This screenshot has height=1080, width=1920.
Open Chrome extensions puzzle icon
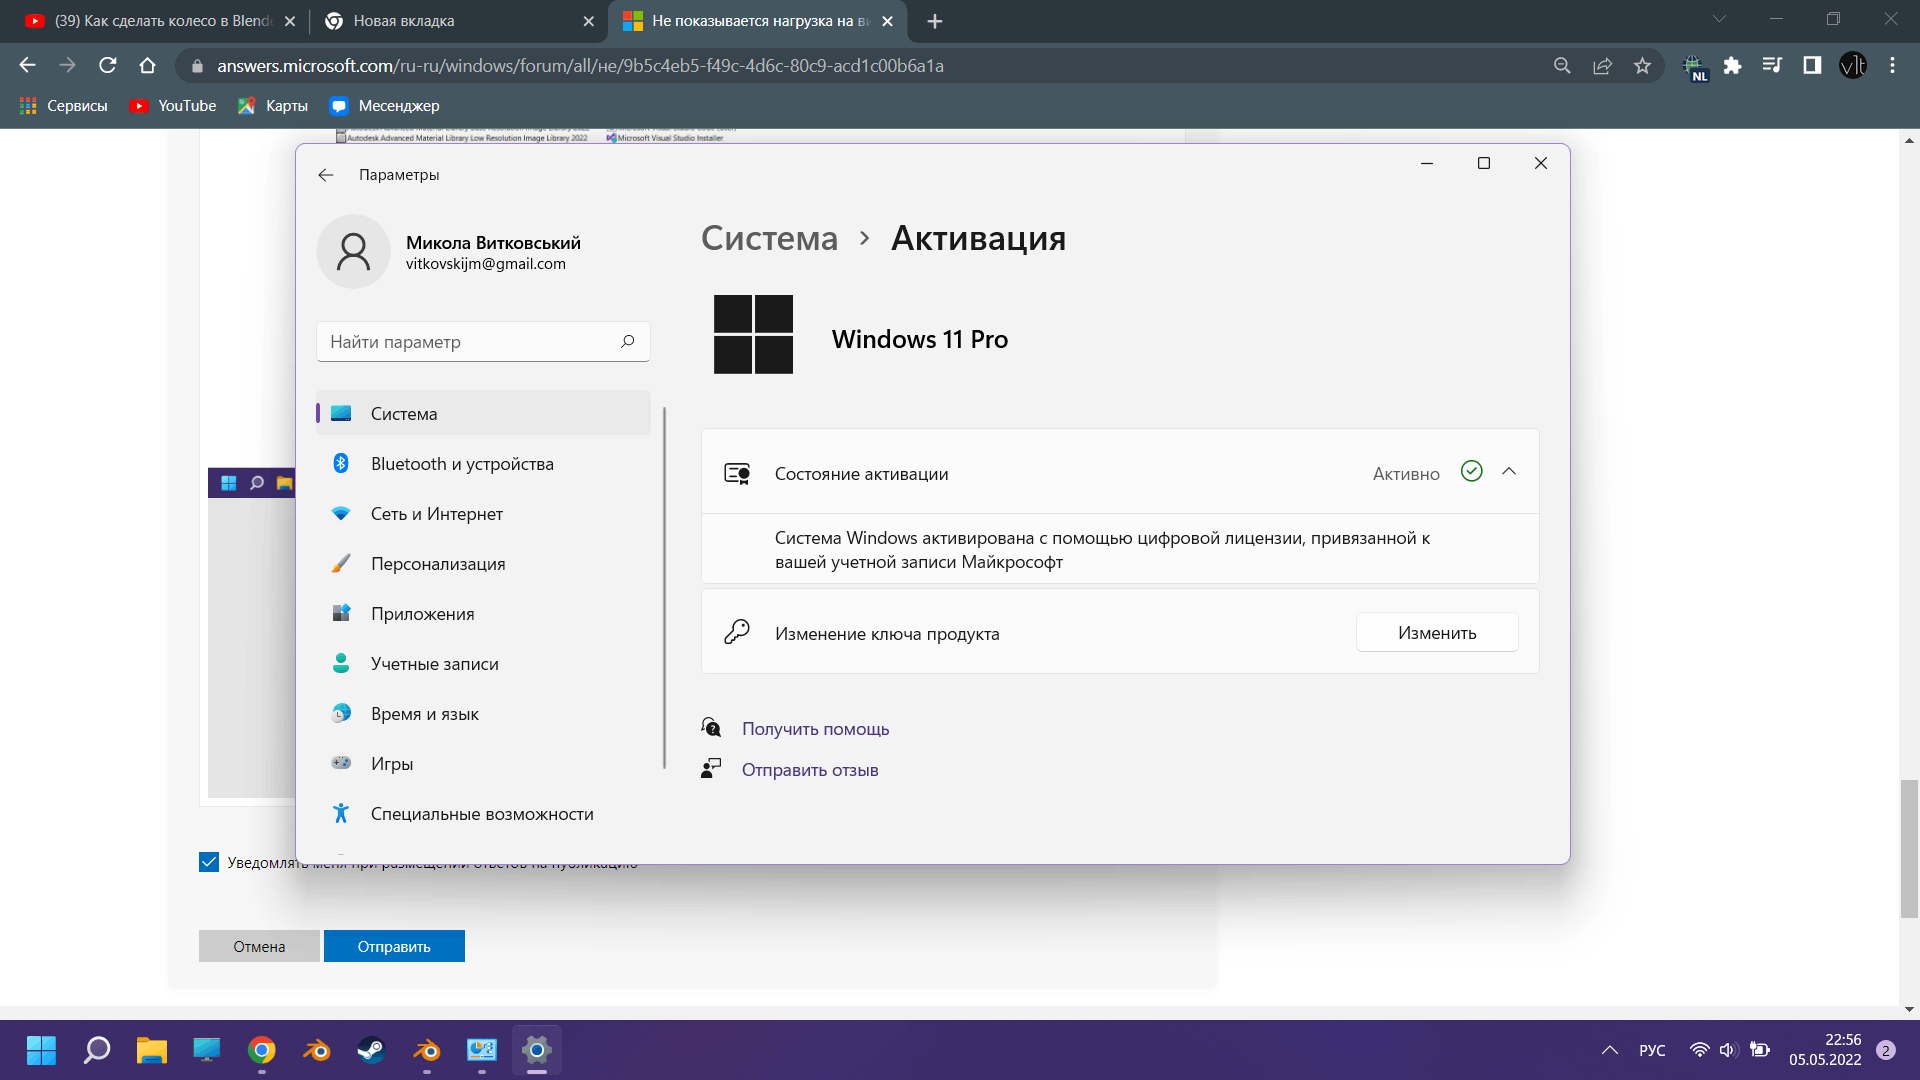pyautogui.click(x=1732, y=66)
